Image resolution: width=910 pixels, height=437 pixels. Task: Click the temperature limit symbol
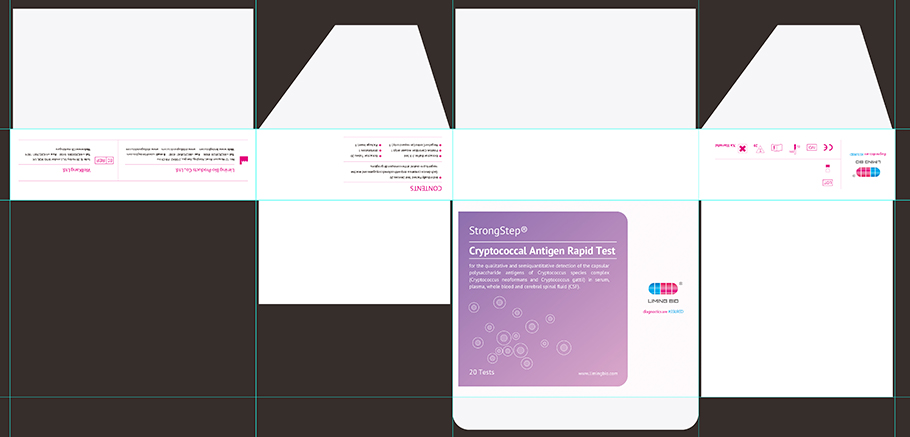(x=794, y=148)
